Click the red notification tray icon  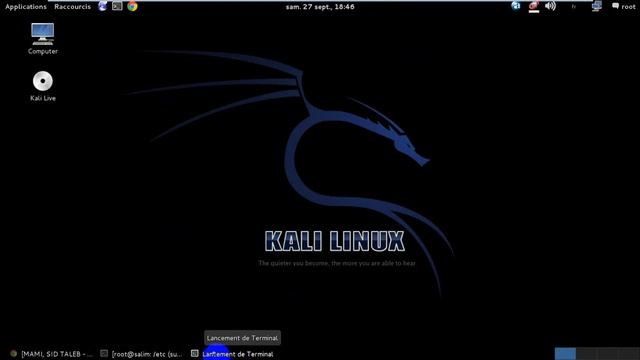pyautogui.click(x=534, y=7)
